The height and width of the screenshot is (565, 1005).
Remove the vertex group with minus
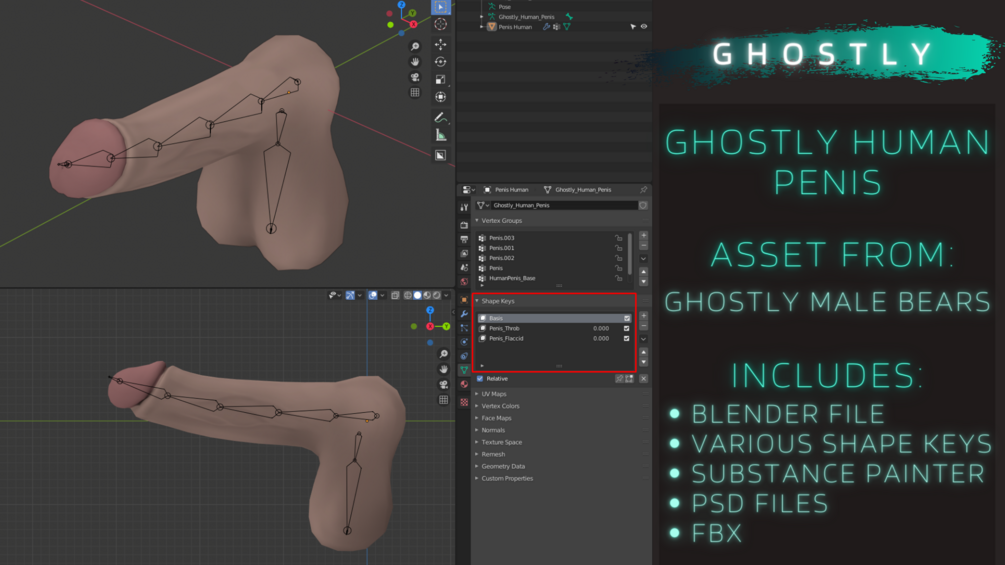click(x=644, y=245)
